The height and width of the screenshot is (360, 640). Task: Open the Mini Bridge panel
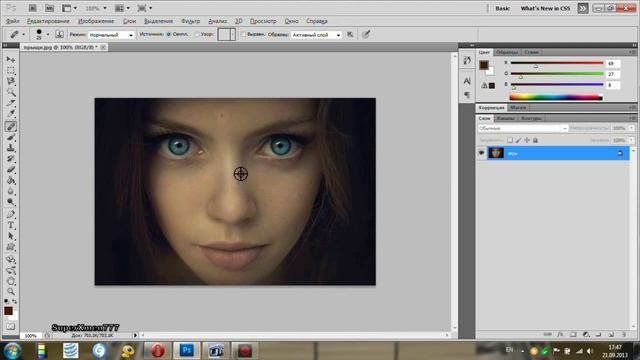(49, 8)
